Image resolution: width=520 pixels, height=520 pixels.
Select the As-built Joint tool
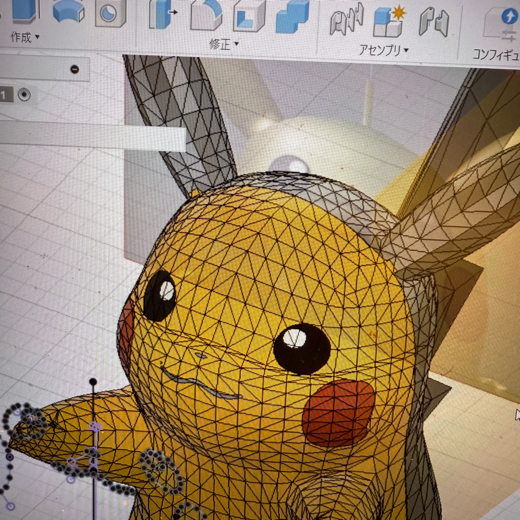tap(434, 22)
